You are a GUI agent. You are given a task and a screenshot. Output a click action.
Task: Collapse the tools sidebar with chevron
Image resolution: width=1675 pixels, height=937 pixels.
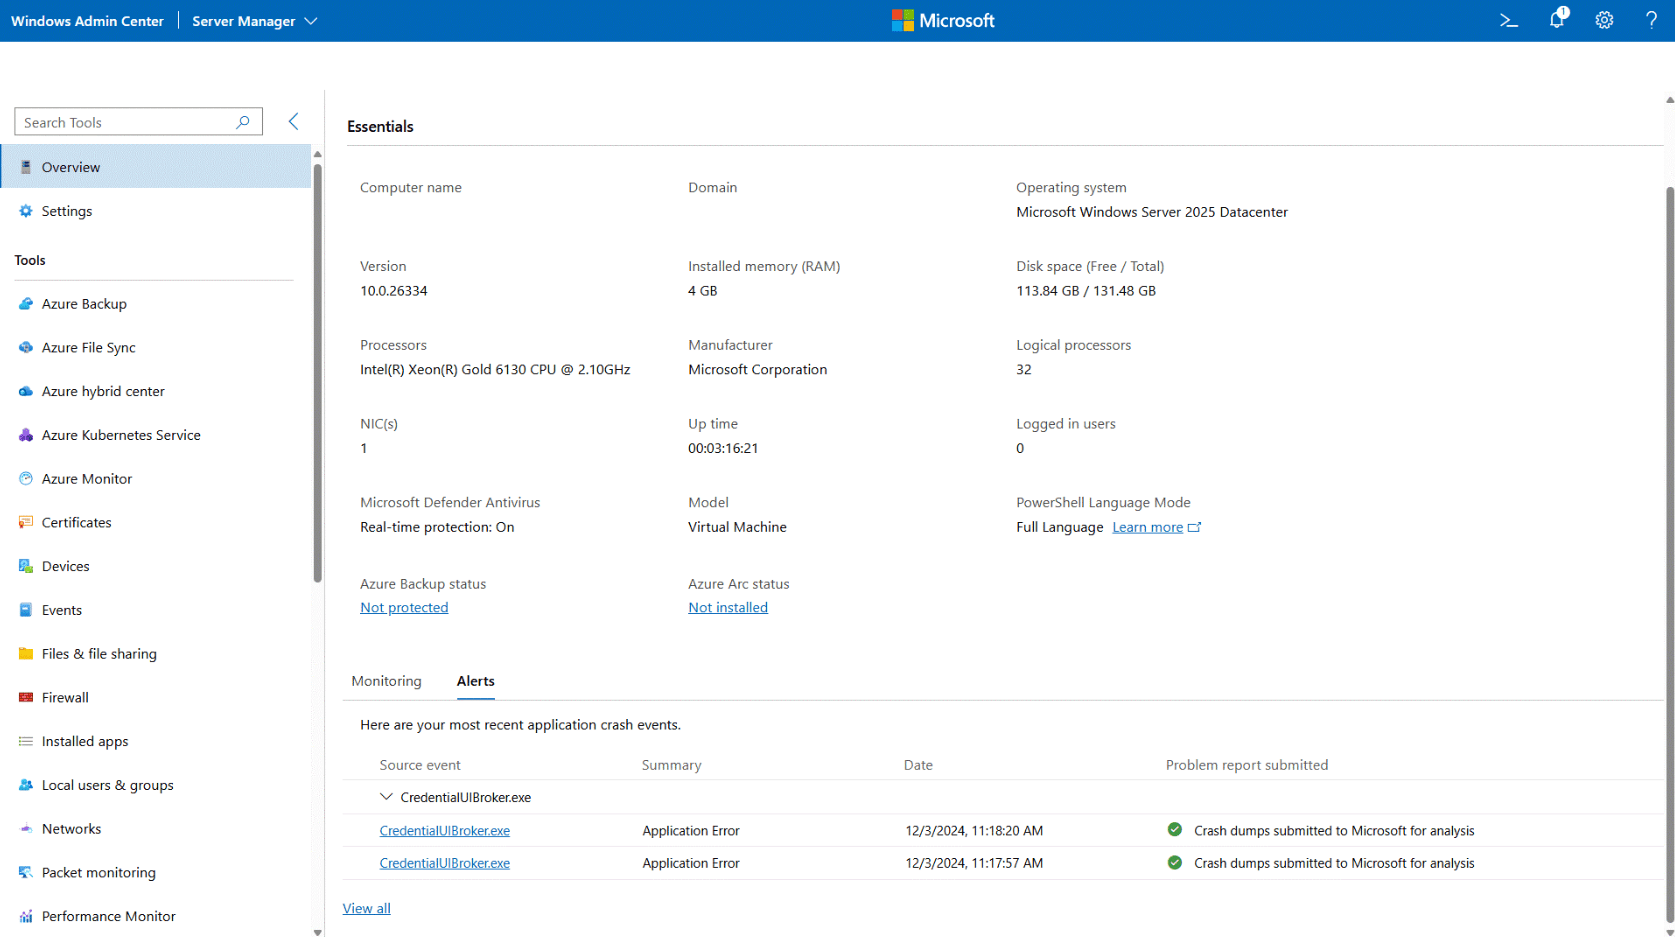point(293,121)
